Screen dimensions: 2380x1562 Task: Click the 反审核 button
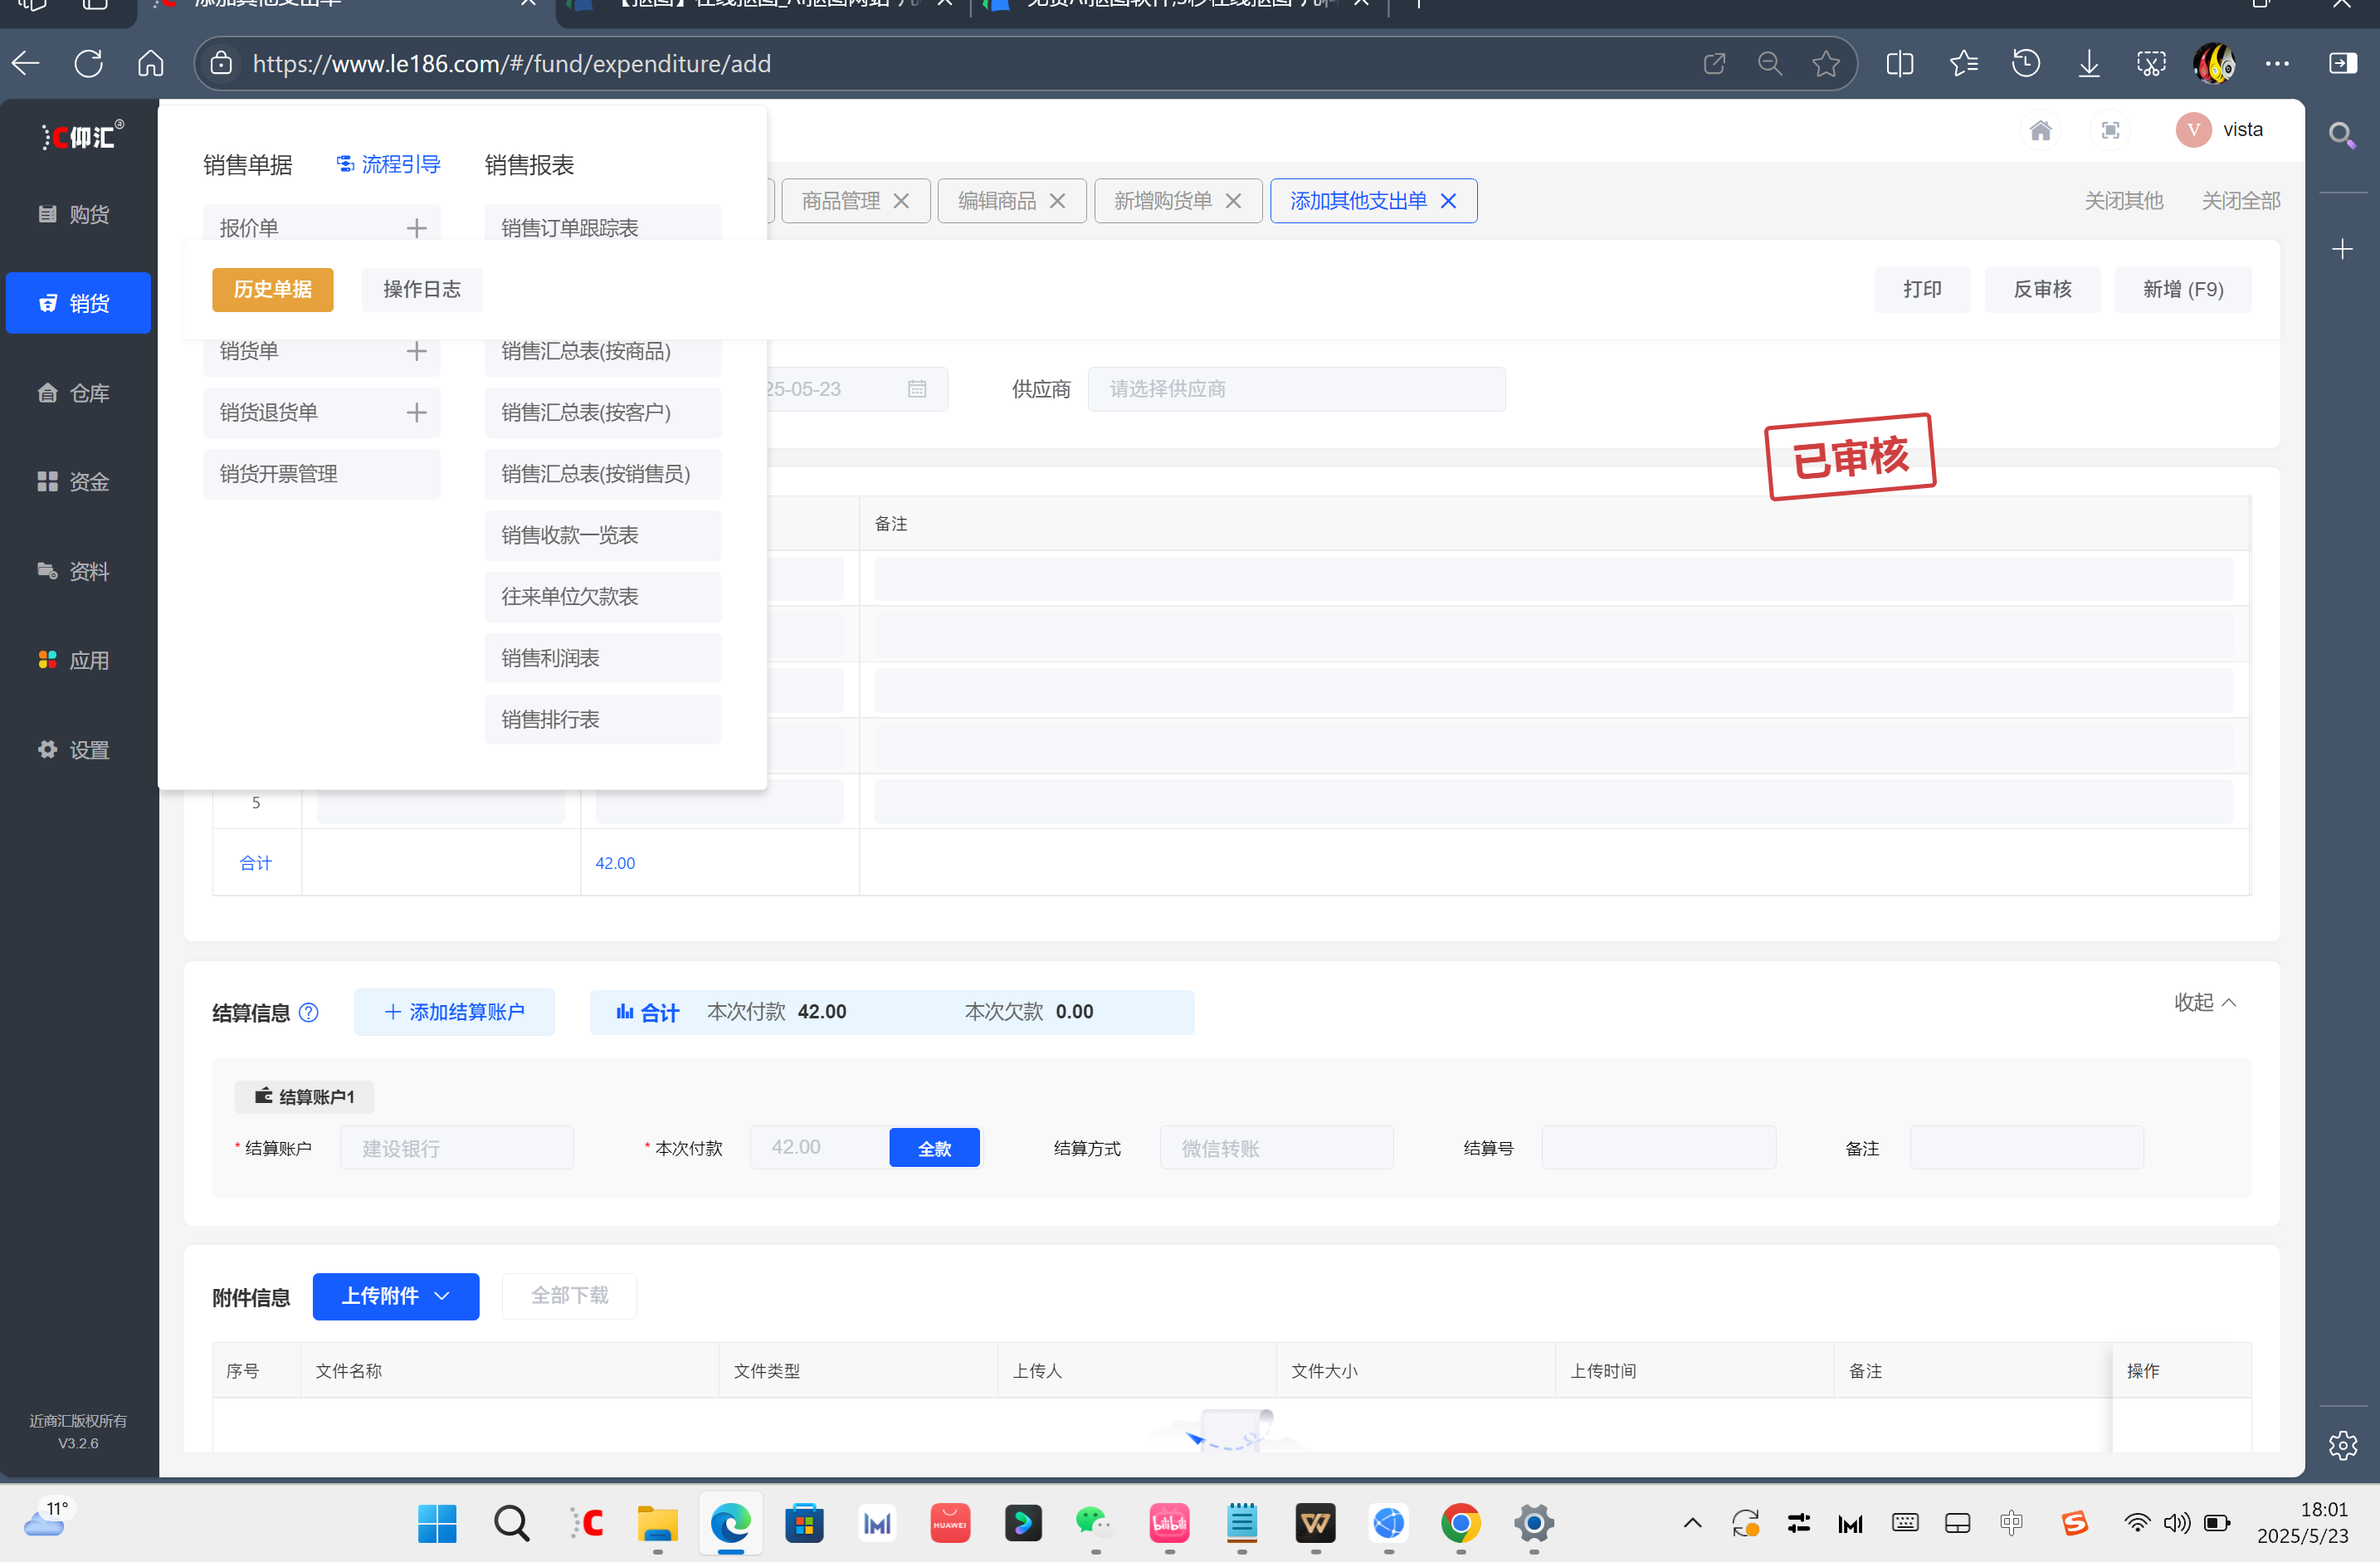pos(2042,289)
